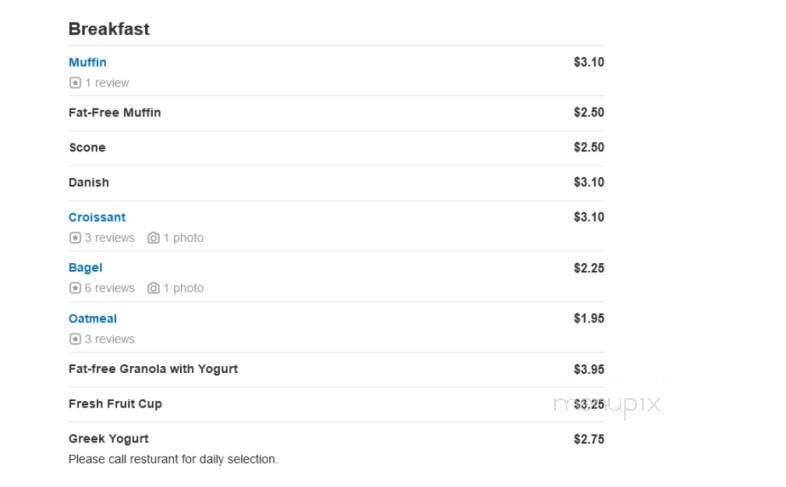This screenshot has height=487, width=786.
Task: Click the $3.95 Fat-free Granola price
Action: point(589,369)
